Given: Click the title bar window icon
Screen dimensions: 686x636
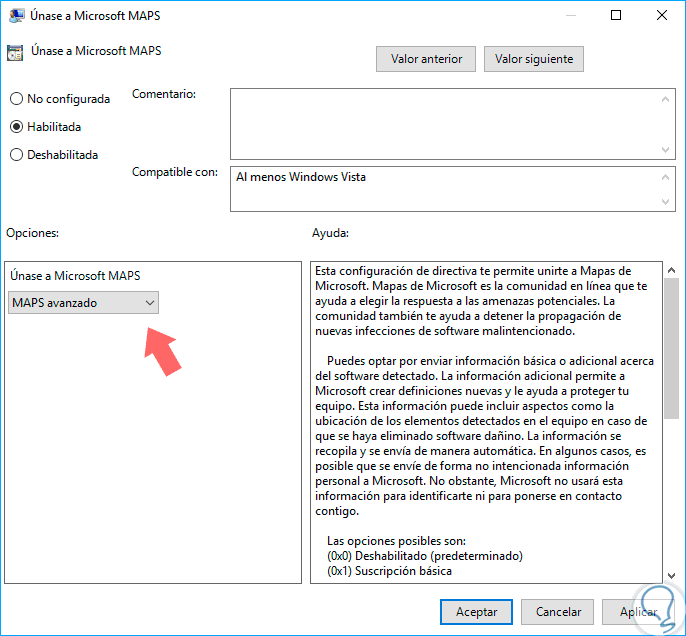Looking at the screenshot, I should (x=17, y=16).
